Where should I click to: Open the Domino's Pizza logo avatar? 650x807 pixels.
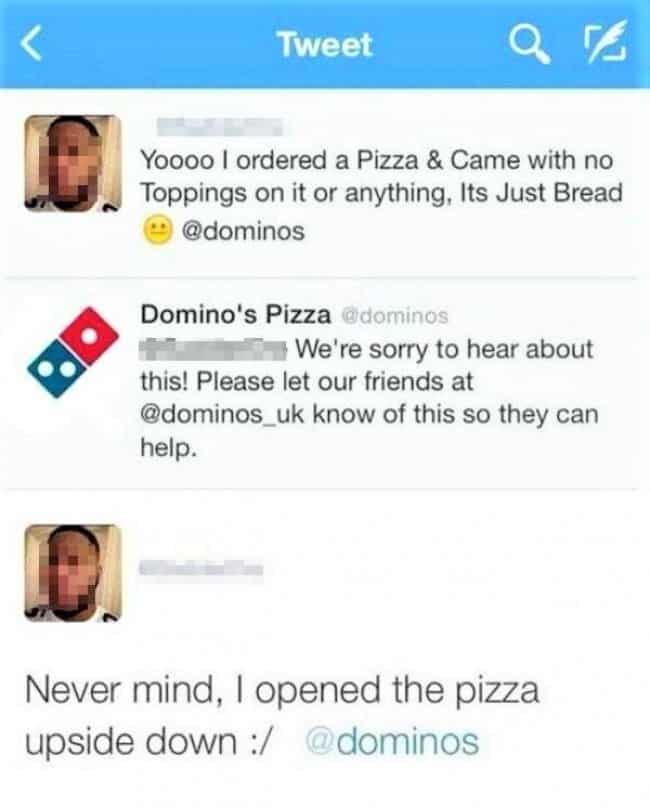pyautogui.click(x=73, y=353)
